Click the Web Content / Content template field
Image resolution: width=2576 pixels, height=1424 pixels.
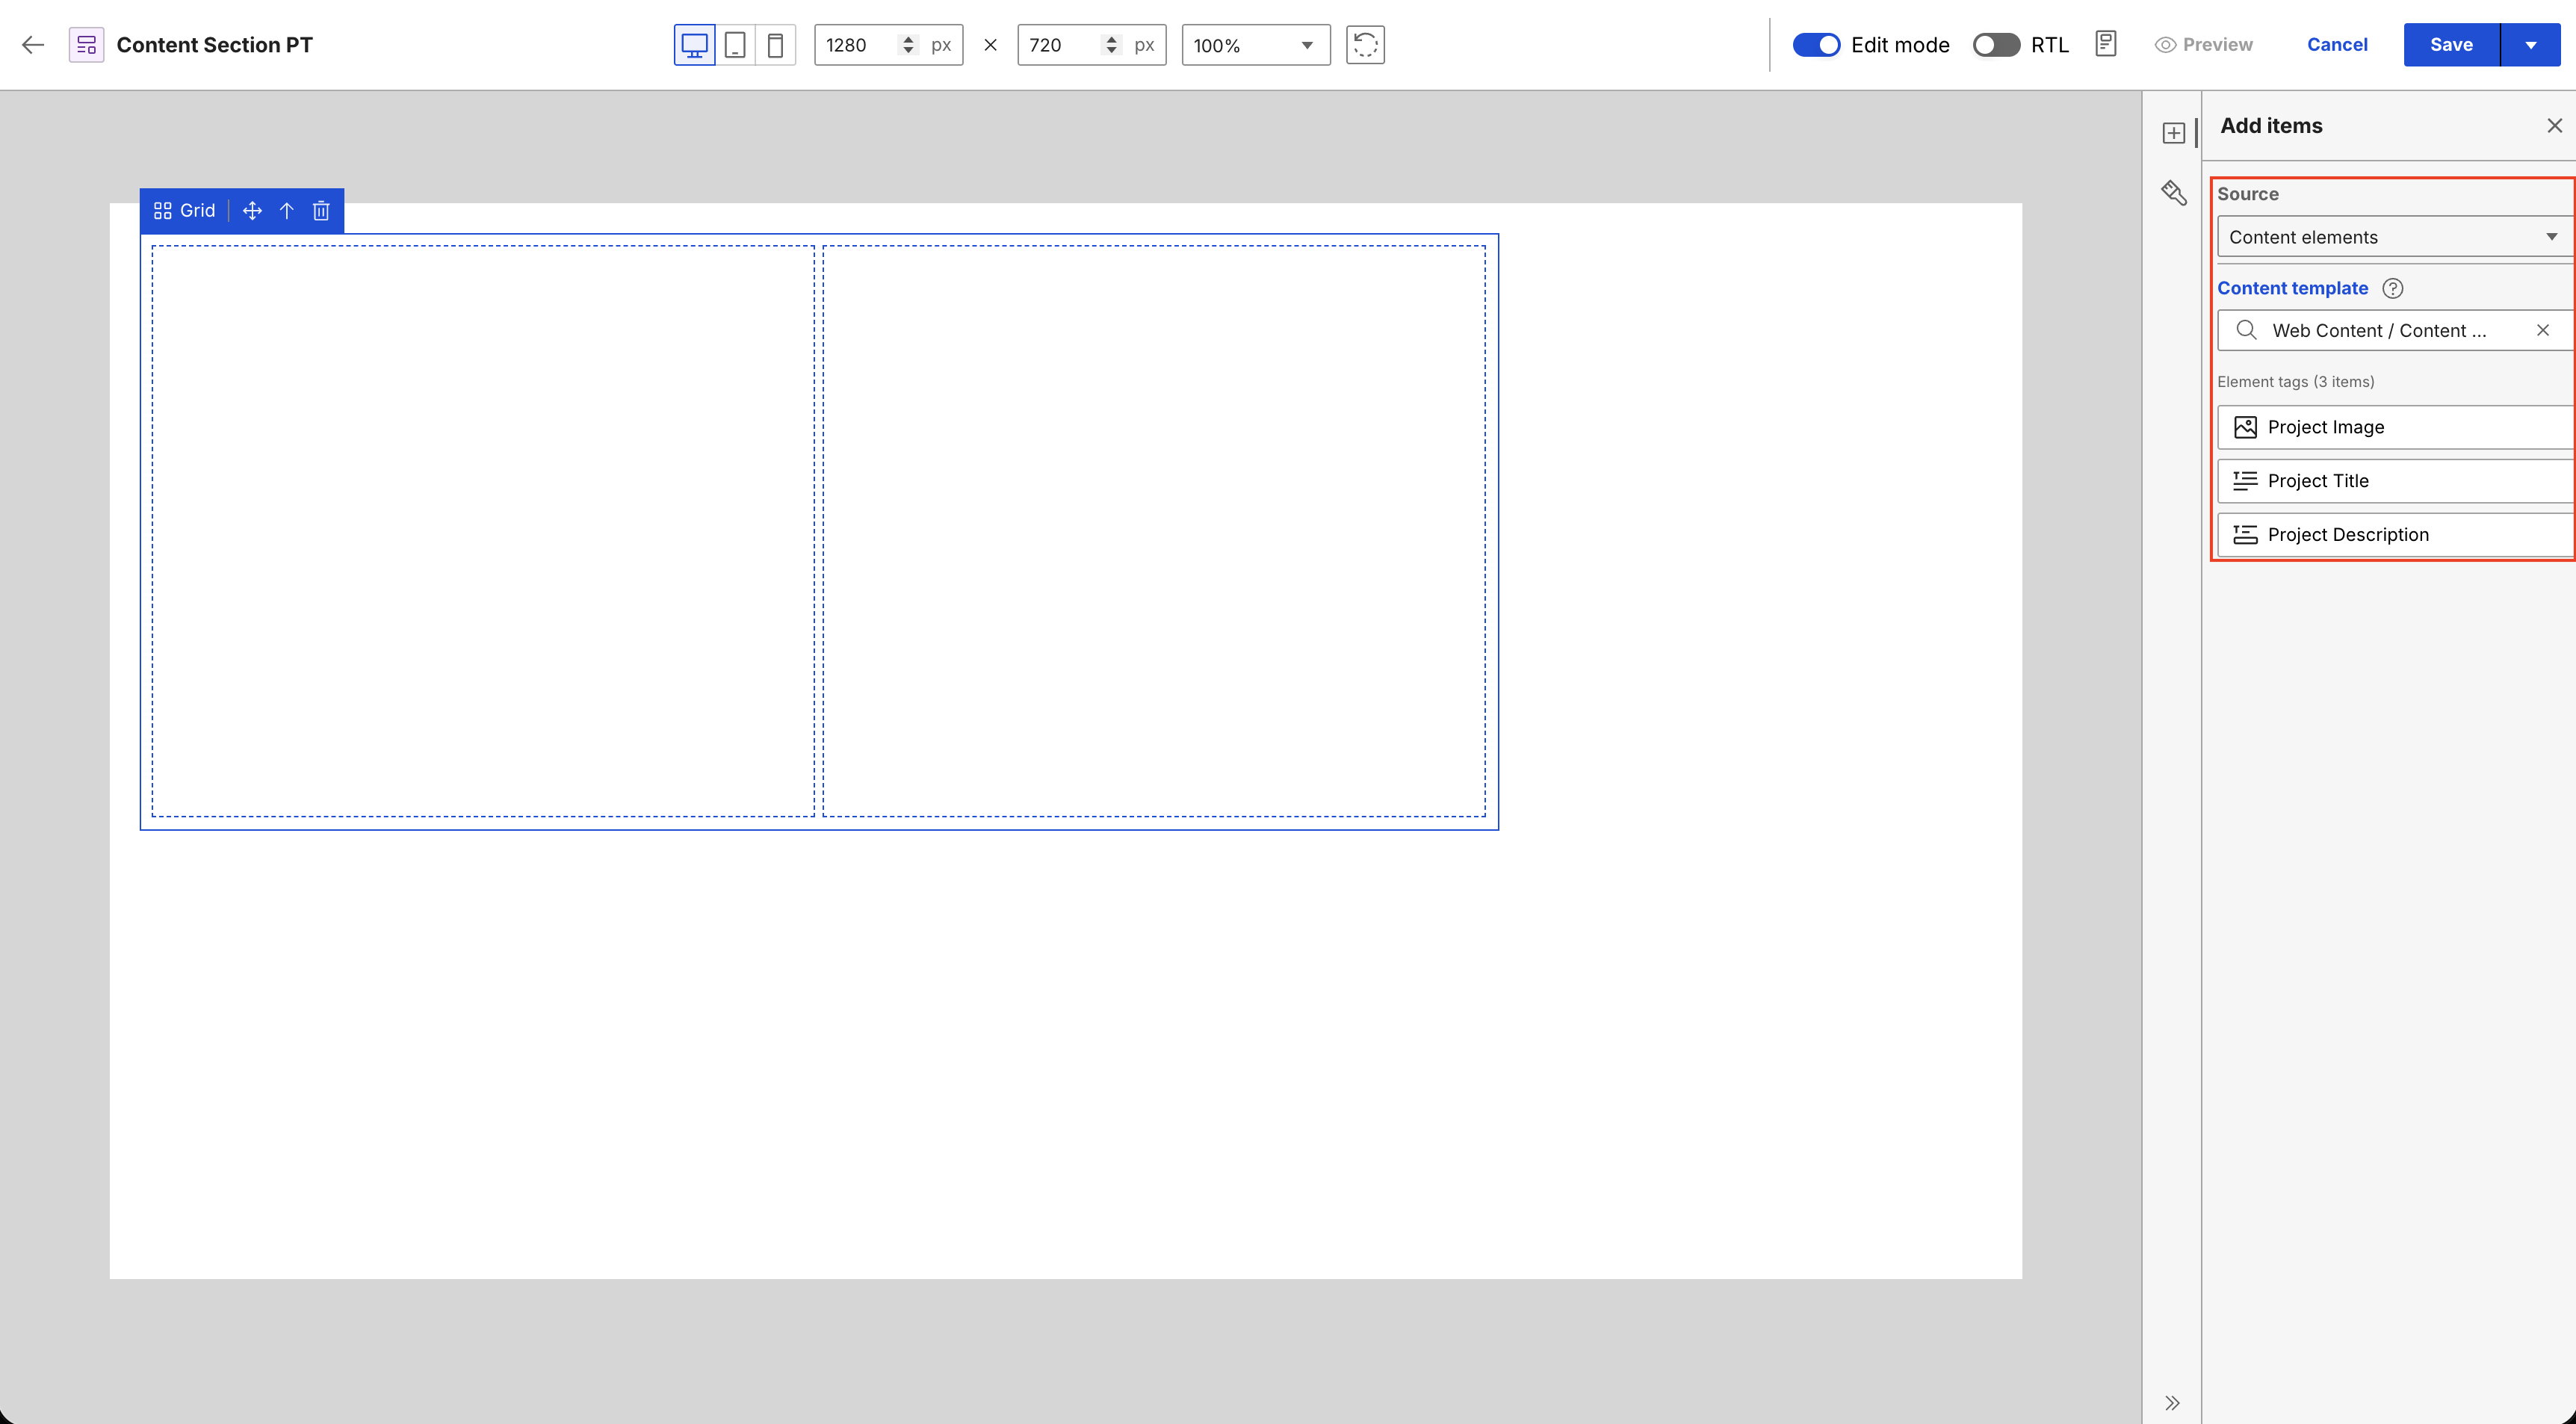click(x=2395, y=330)
